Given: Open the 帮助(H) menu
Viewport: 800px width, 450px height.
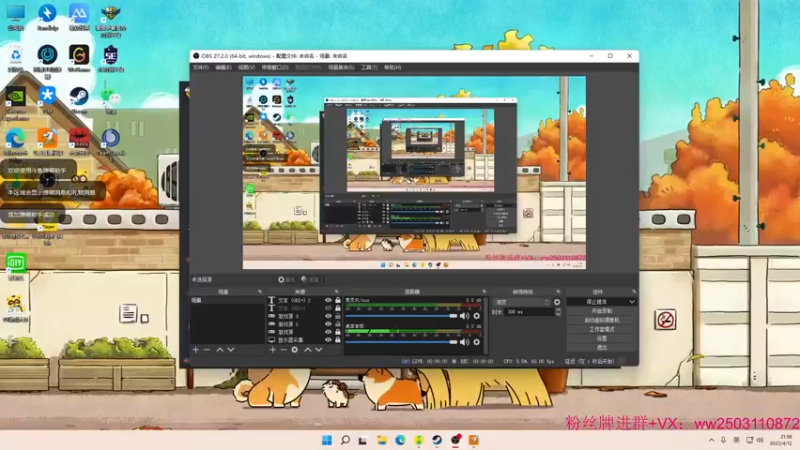Looking at the screenshot, I should point(392,67).
